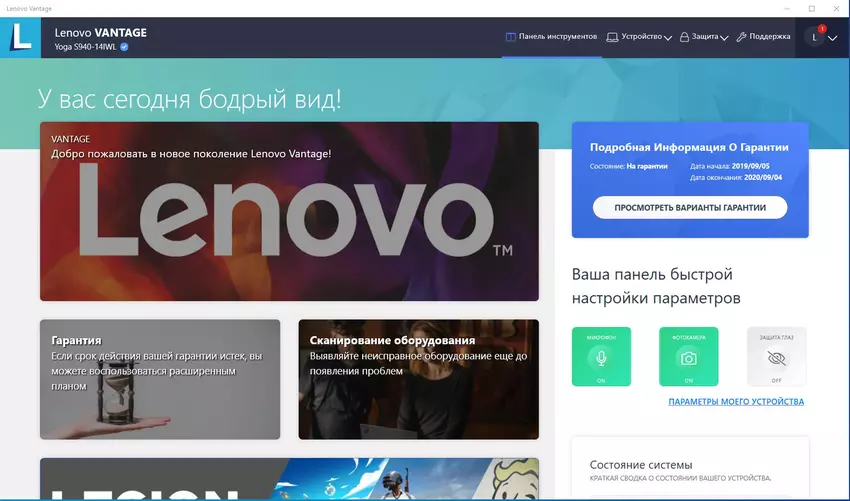Toggle the Фотокамера quick setting off
Screen dimensions: 850x501
689,357
